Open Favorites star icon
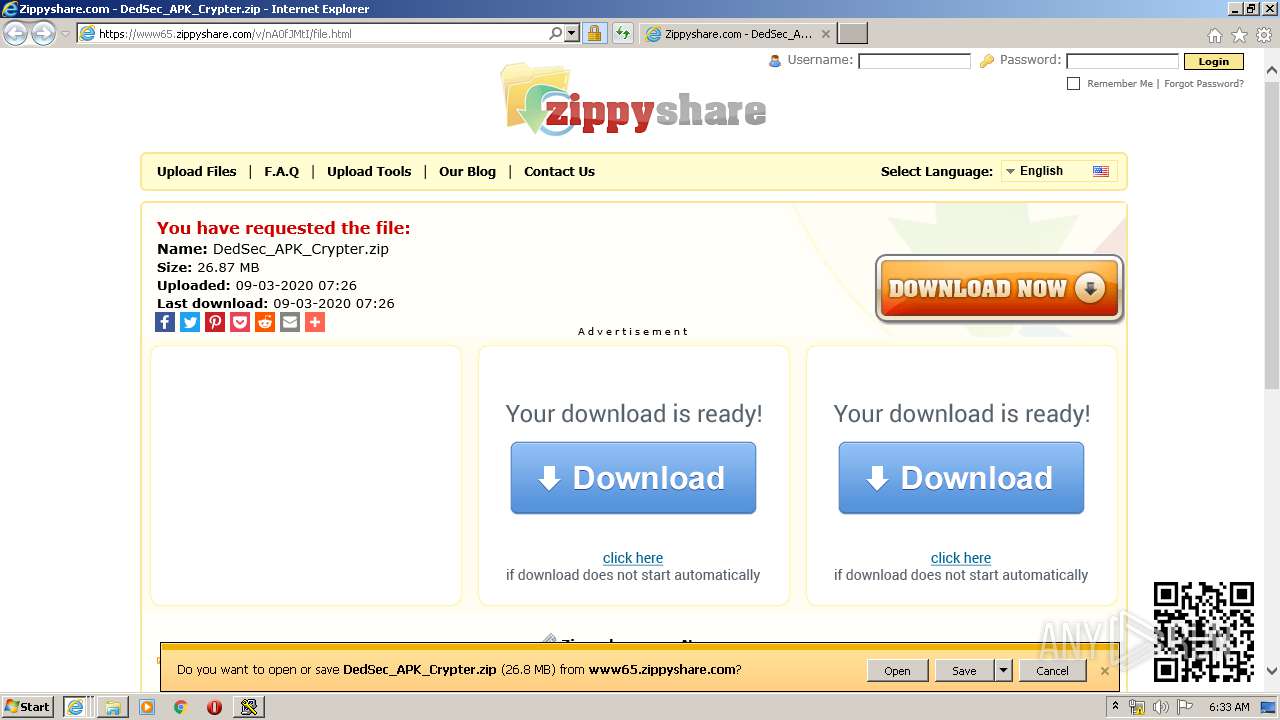This screenshot has height=720, width=1280. (x=1239, y=34)
